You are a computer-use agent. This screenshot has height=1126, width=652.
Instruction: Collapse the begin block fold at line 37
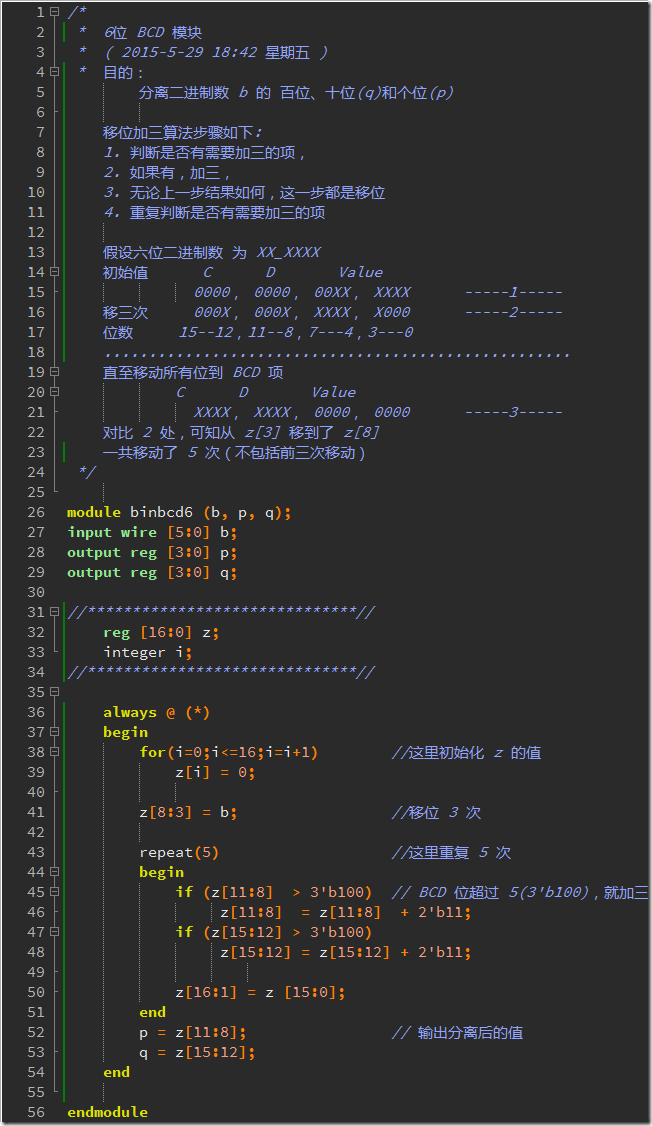click(55, 732)
